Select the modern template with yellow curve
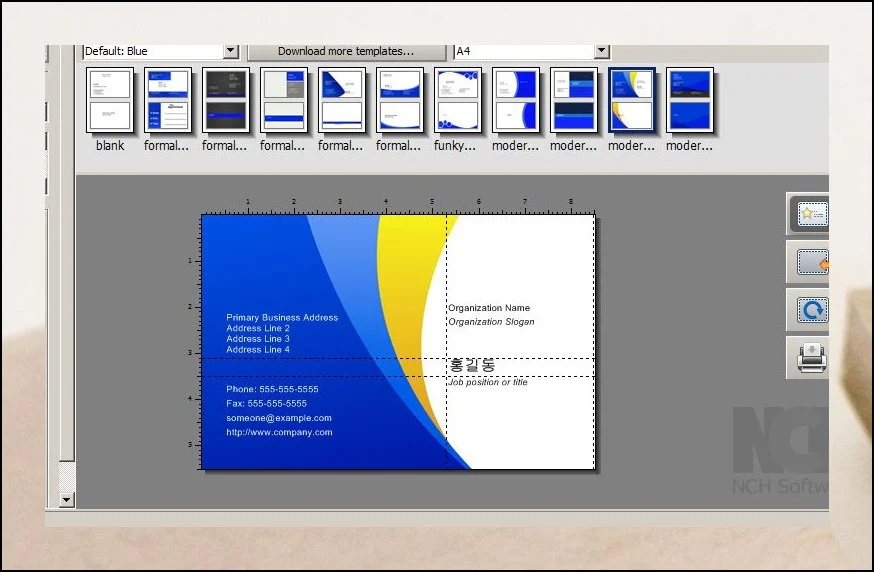Image resolution: width=874 pixels, height=572 pixels. pyautogui.click(x=632, y=100)
